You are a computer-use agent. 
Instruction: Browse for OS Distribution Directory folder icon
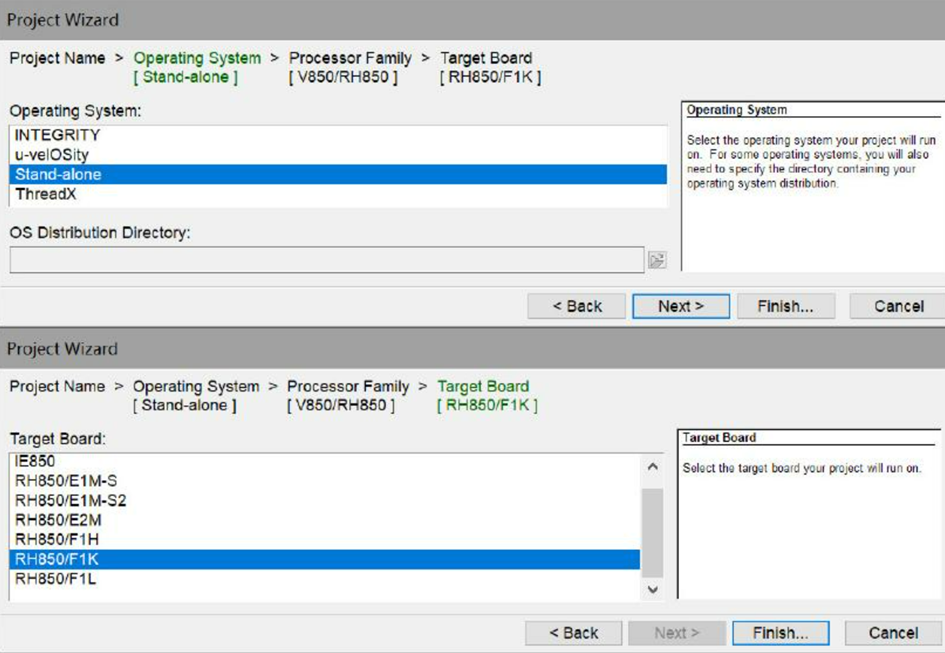657,260
